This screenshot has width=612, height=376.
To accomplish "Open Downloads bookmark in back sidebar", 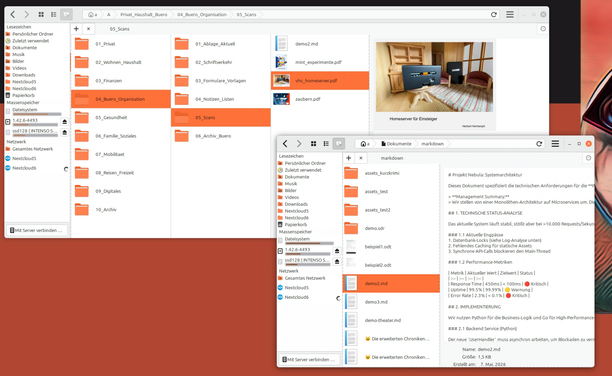I will point(23,75).
